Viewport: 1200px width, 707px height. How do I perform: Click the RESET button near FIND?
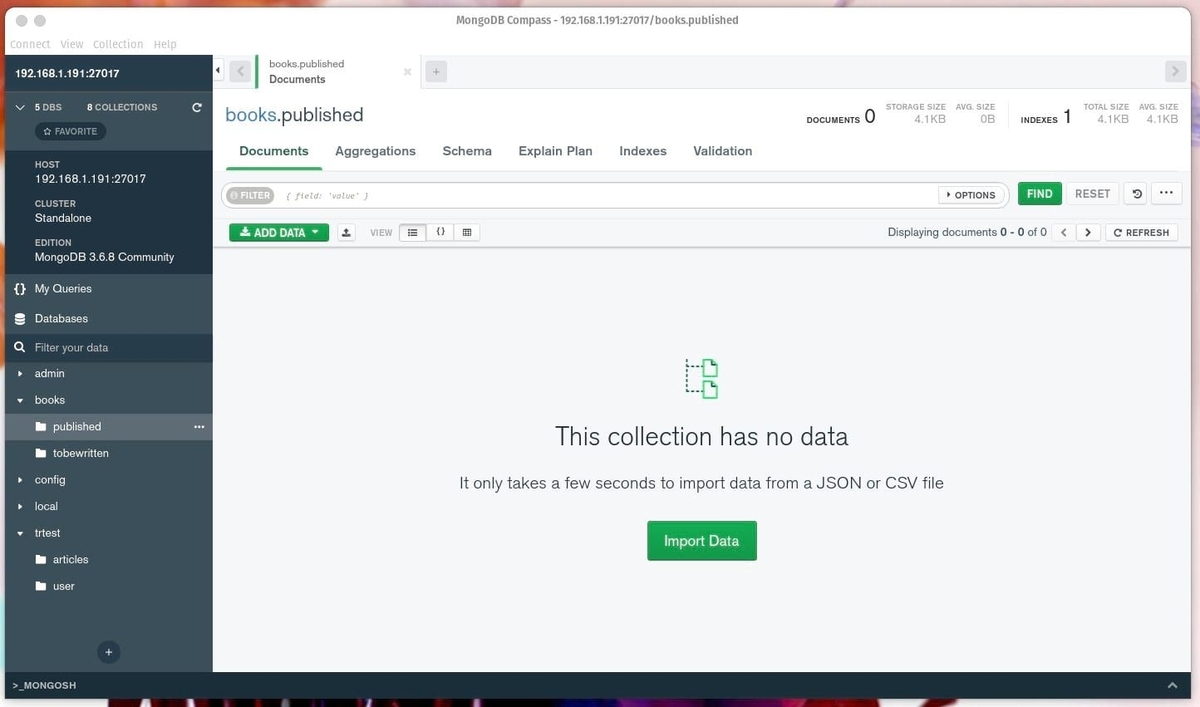[x=1092, y=193]
